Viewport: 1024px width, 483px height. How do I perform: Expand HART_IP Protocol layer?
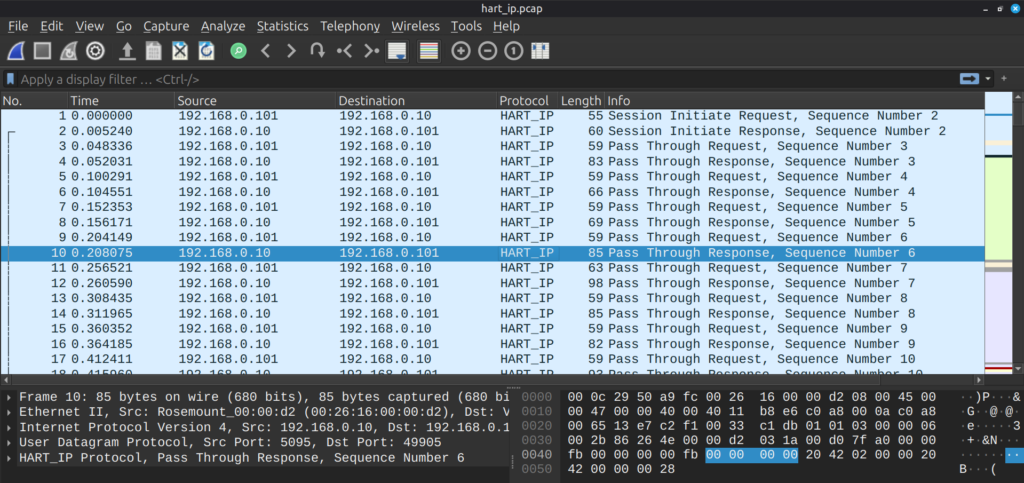[8, 458]
